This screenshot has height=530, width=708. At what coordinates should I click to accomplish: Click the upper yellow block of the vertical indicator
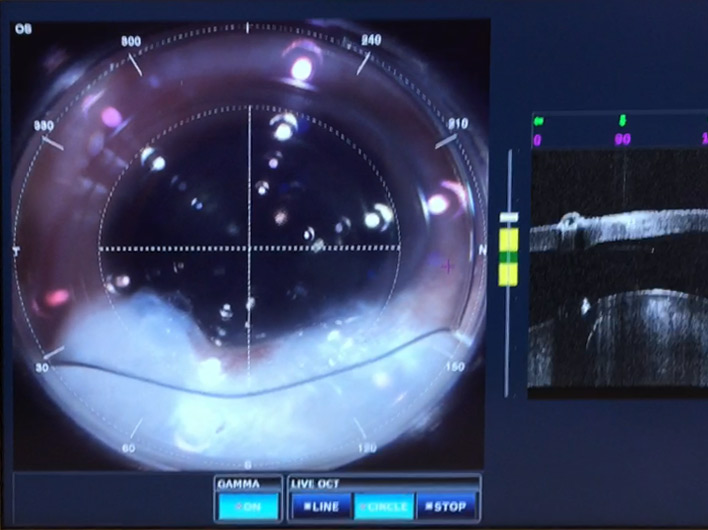[x=510, y=239]
